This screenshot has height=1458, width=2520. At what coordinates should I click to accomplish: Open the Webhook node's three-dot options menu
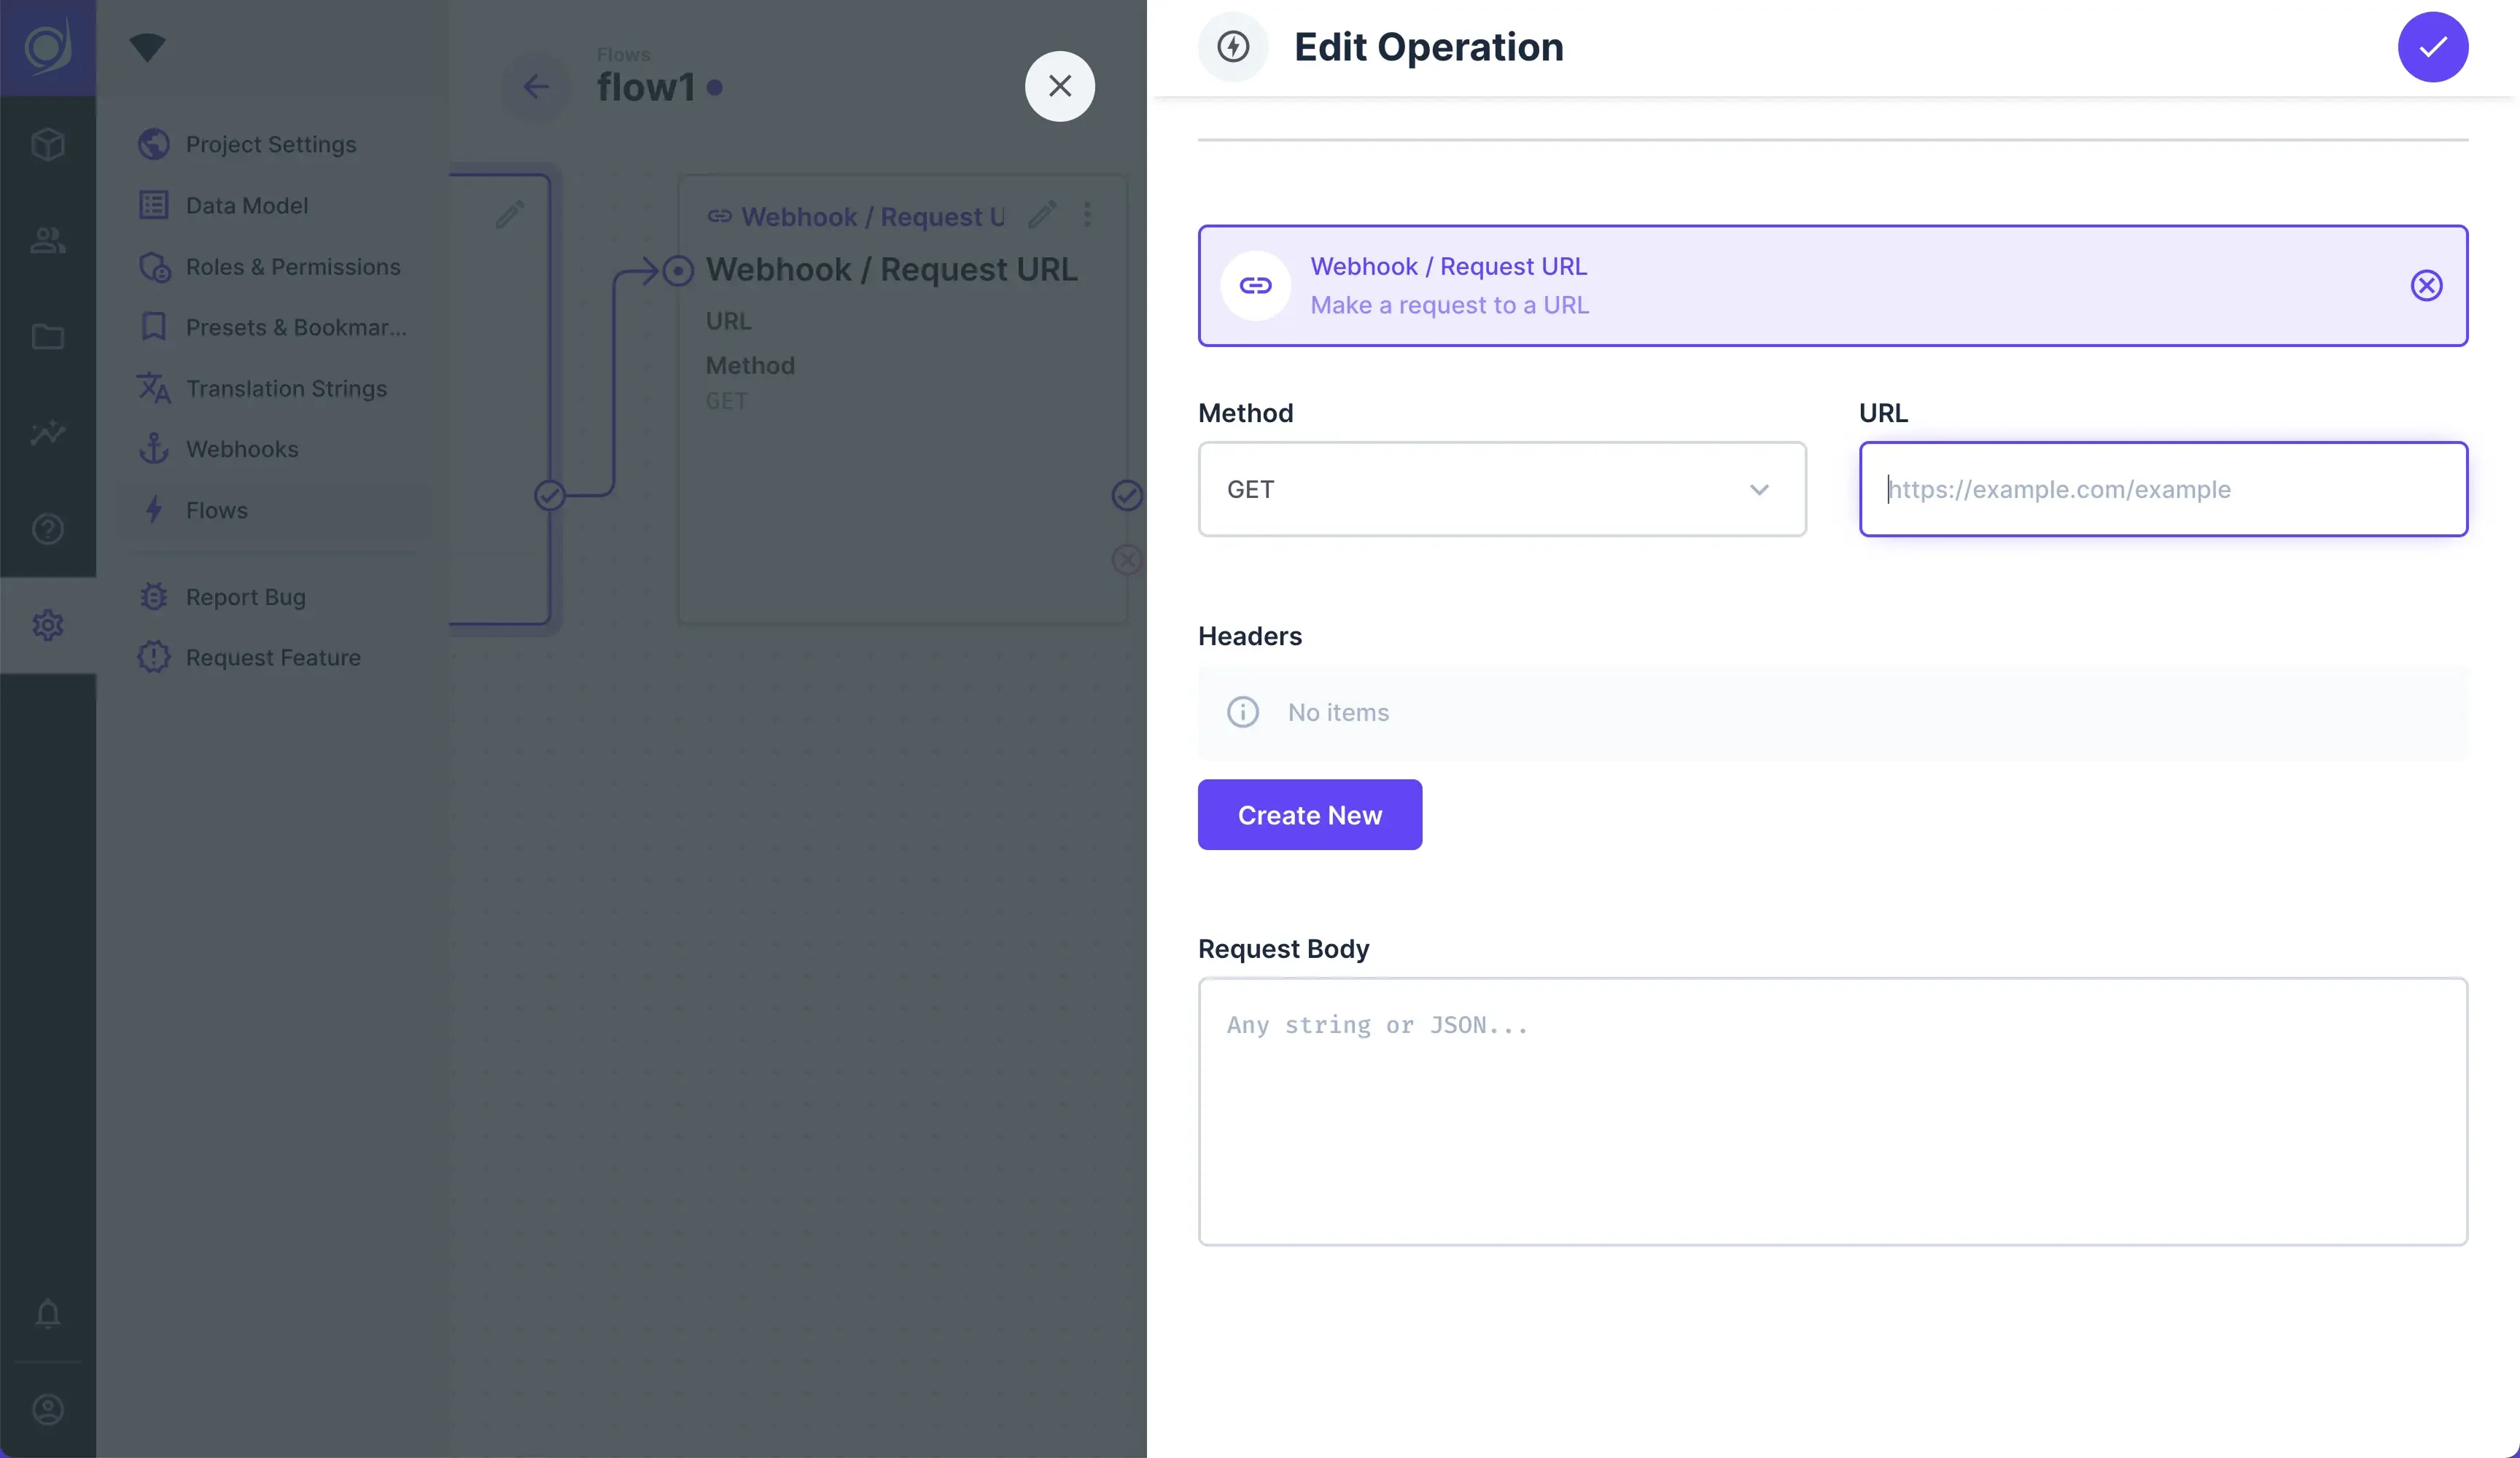[1088, 214]
